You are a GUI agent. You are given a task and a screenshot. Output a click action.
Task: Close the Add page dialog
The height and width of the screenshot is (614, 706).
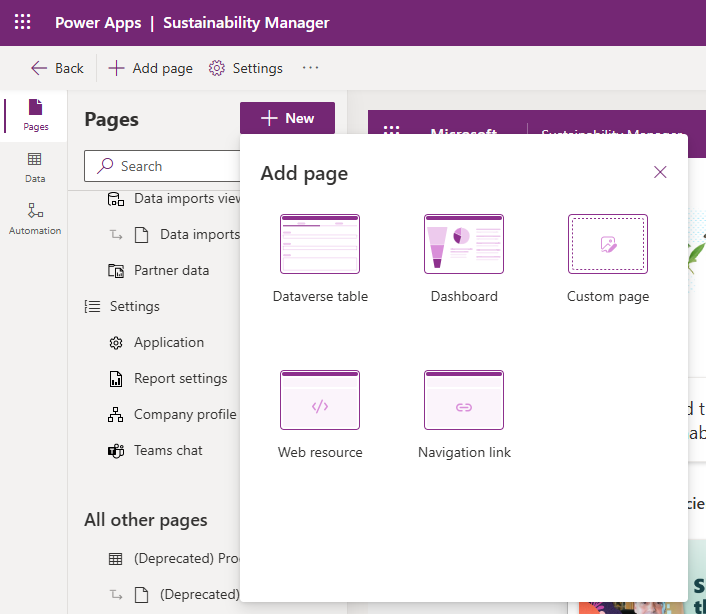660,172
